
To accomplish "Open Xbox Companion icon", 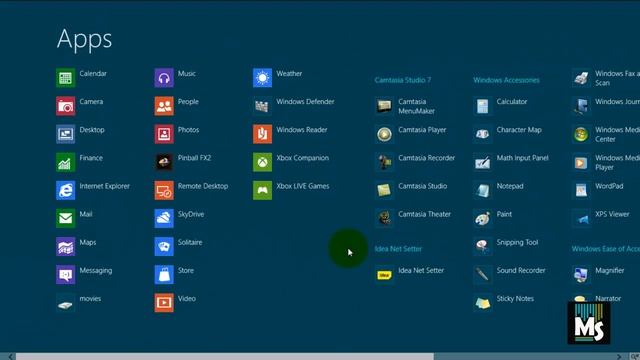I will pyautogui.click(x=262, y=162).
